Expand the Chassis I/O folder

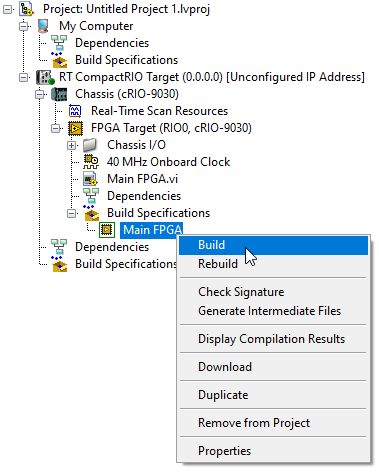[72, 146]
